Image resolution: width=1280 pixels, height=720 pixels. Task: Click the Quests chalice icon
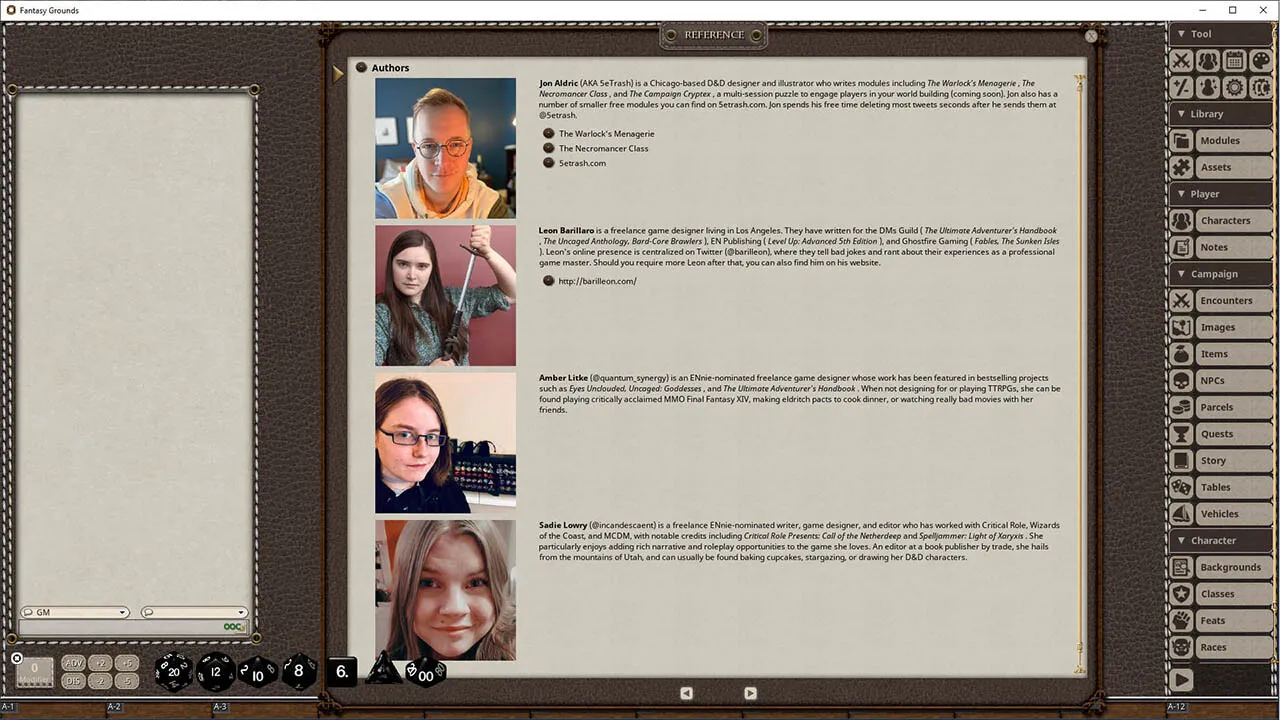click(x=1182, y=434)
